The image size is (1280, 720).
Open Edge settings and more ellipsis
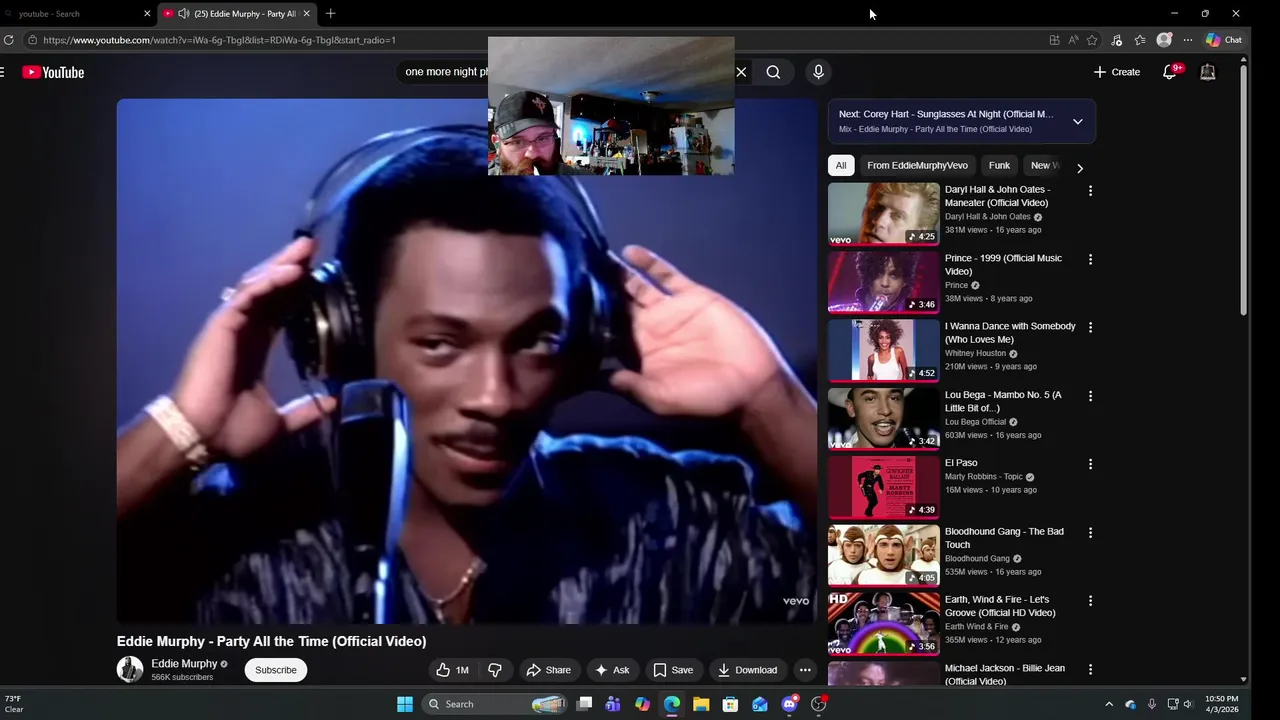coord(1188,40)
